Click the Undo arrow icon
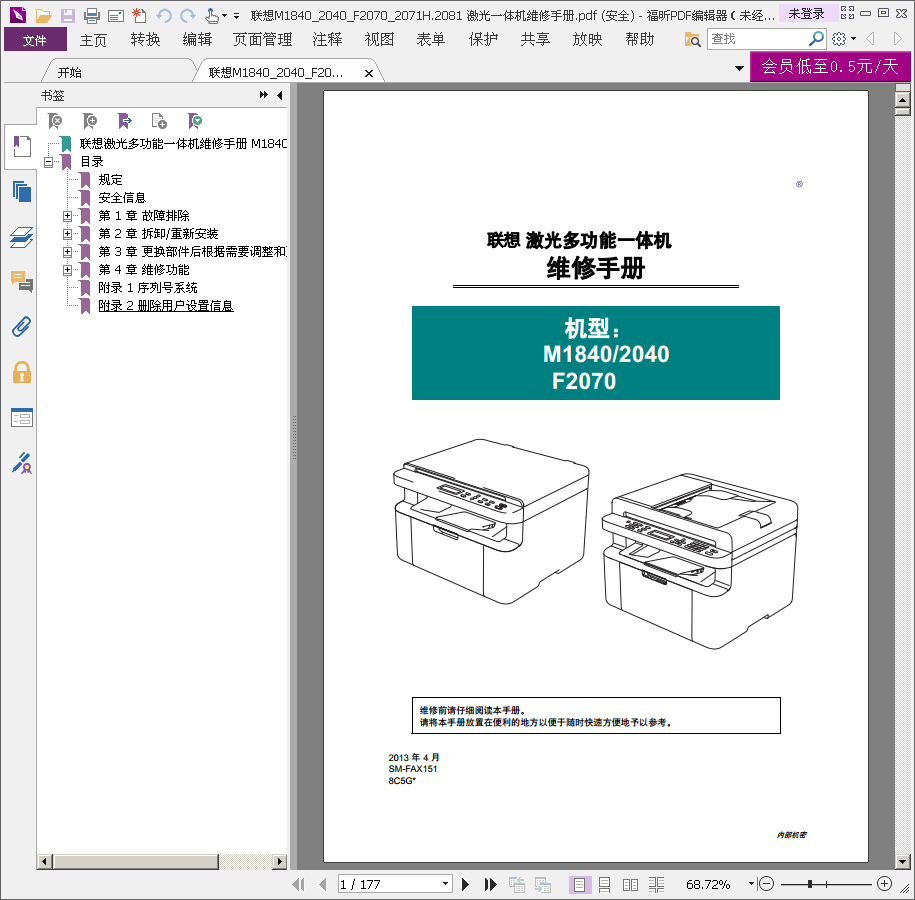The height and width of the screenshot is (900, 915). (x=164, y=16)
